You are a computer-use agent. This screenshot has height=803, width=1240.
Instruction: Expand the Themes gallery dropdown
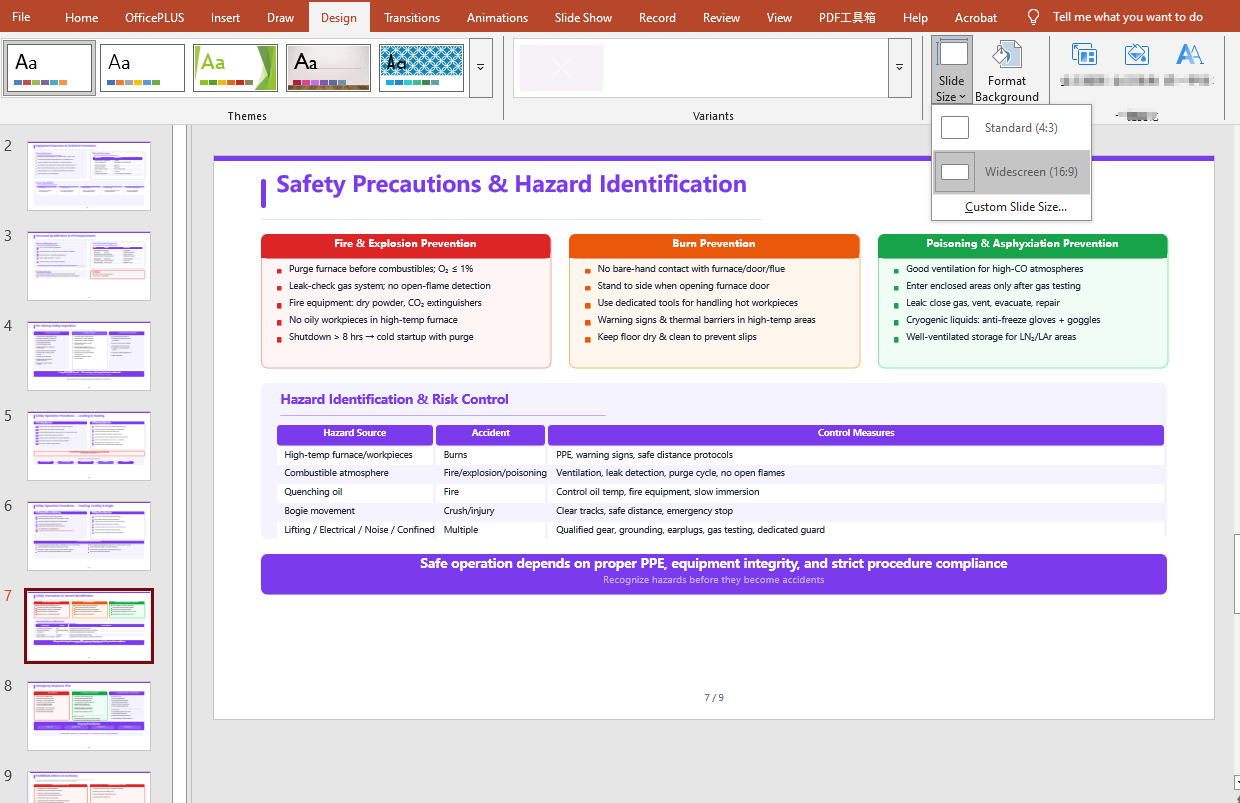pos(480,68)
